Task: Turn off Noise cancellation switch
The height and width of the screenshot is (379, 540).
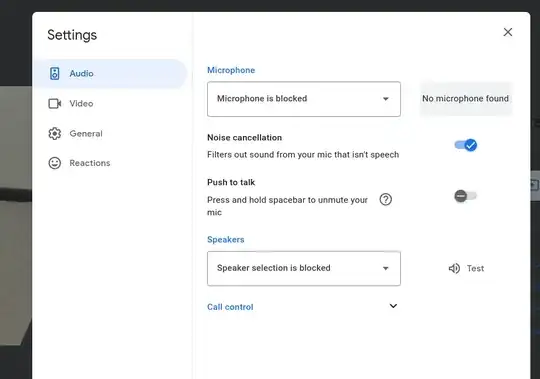Action: click(466, 145)
